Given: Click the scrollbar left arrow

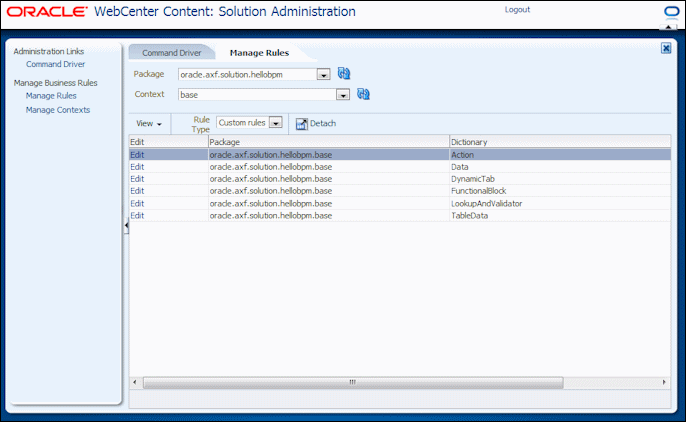Looking at the screenshot, I should [x=135, y=383].
